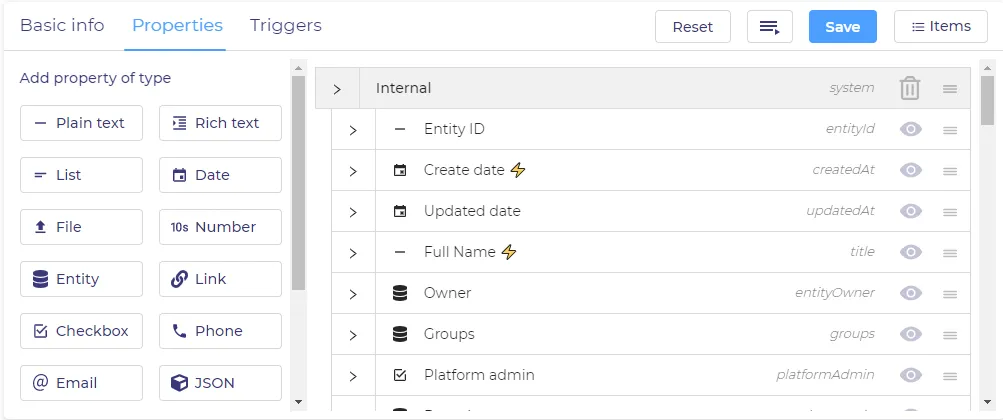Click the playlist-play icon button next to Reset
This screenshot has width=1003, height=420.
770,27
